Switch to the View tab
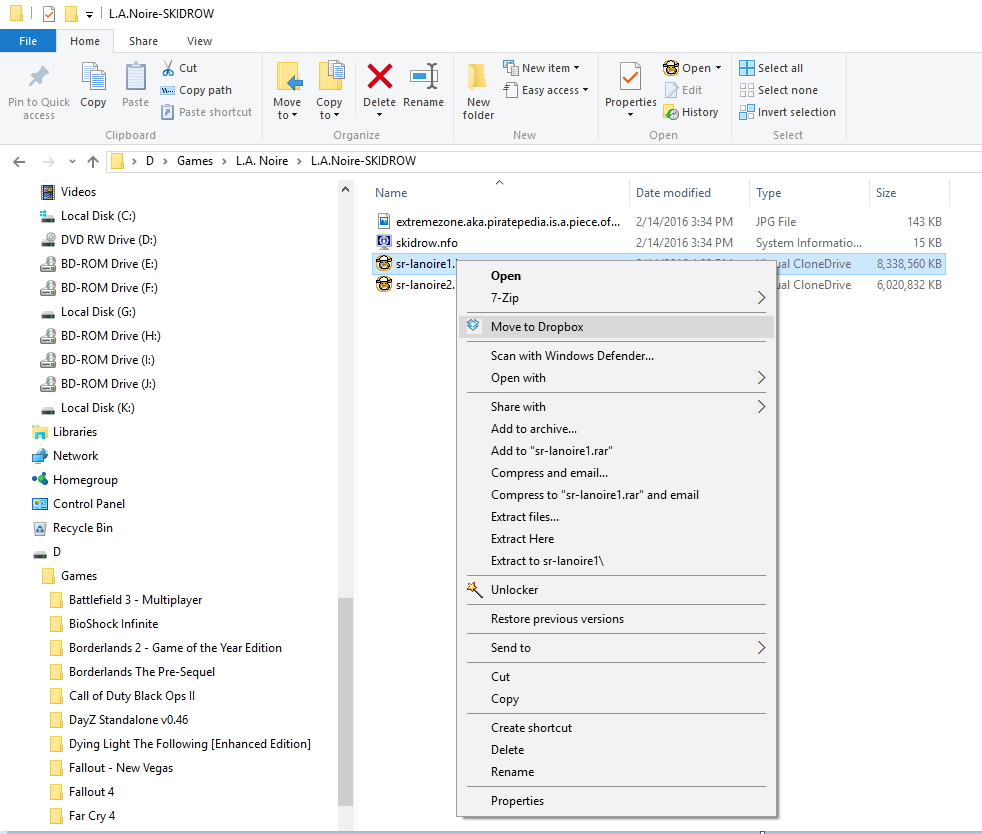The image size is (982, 834). (x=199, y=41)
